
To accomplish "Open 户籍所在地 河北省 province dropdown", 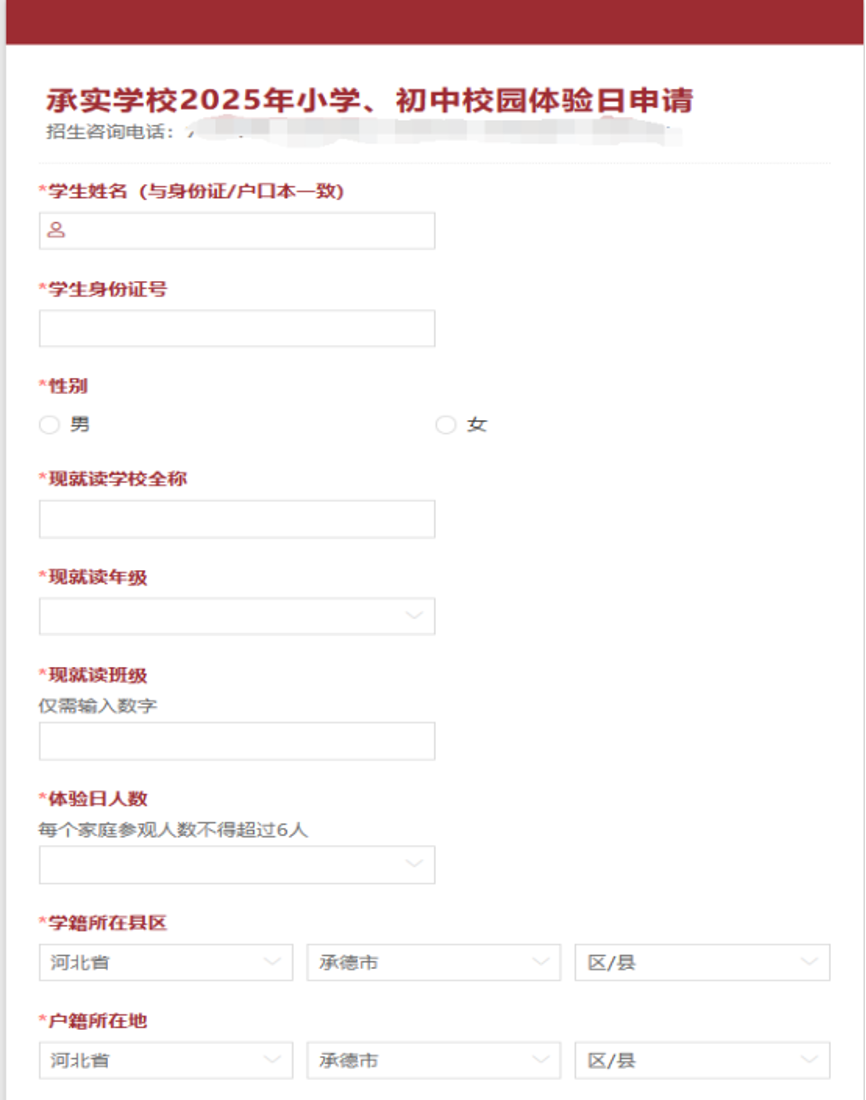I will pos(166,1060).
